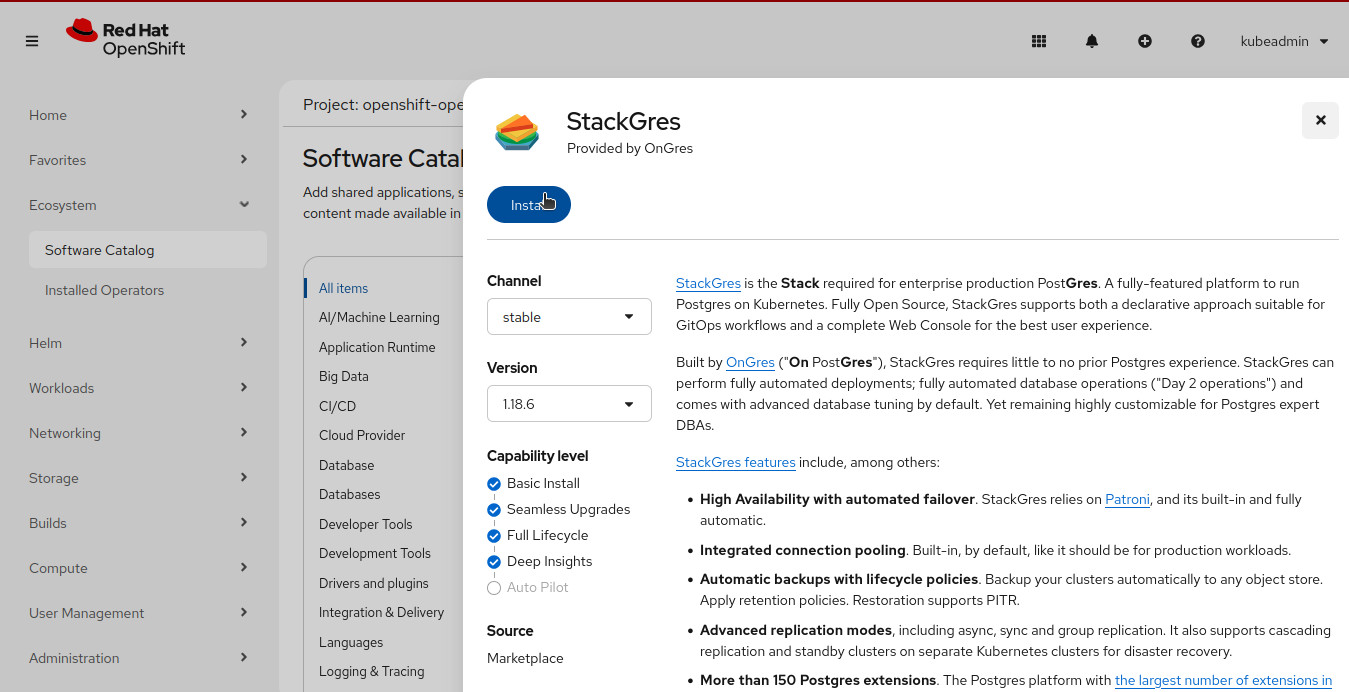Click the Deep Insights check icon
The width and height of the screenshot is (1349, 692).
coord(494,562)
